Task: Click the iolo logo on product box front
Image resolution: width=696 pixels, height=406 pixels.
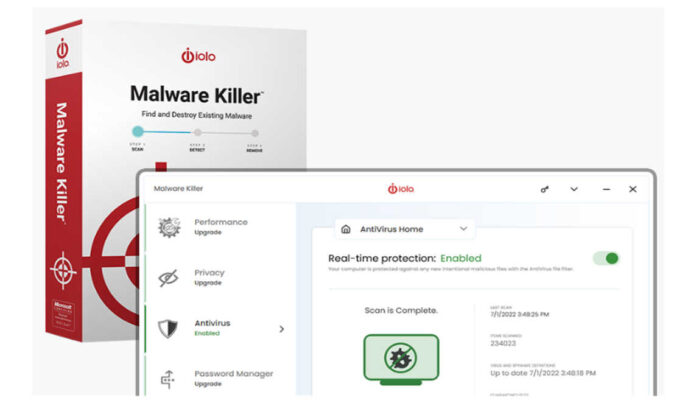Action: [198, 55]
